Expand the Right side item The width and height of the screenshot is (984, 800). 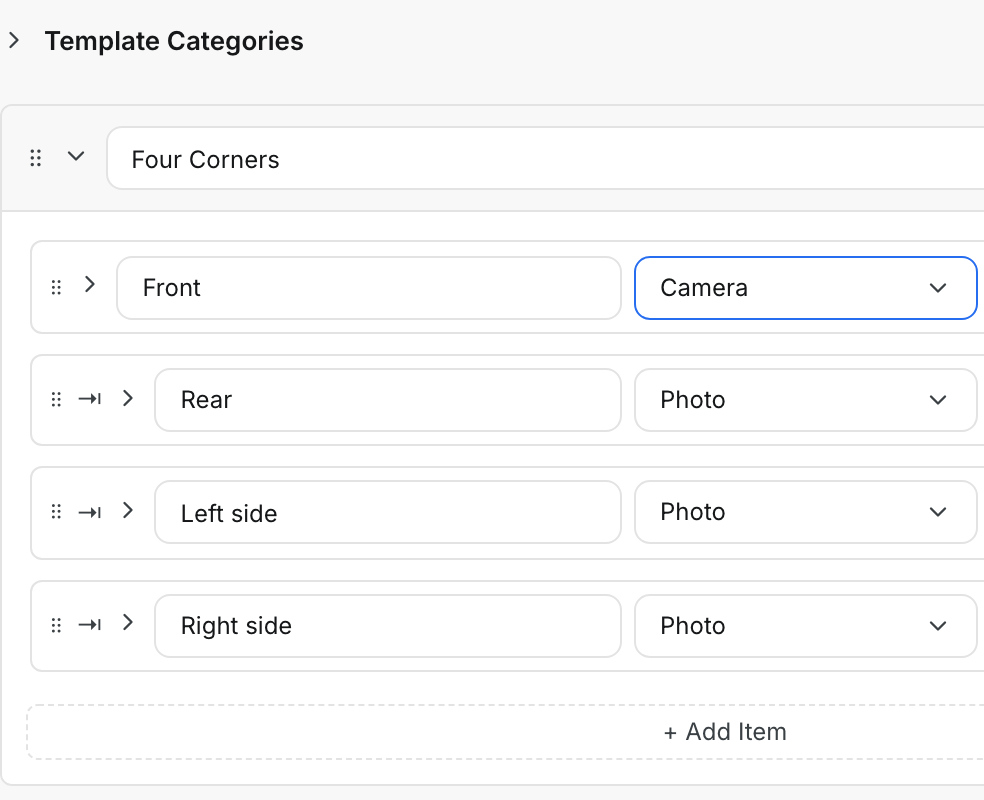tap(128, 622)
